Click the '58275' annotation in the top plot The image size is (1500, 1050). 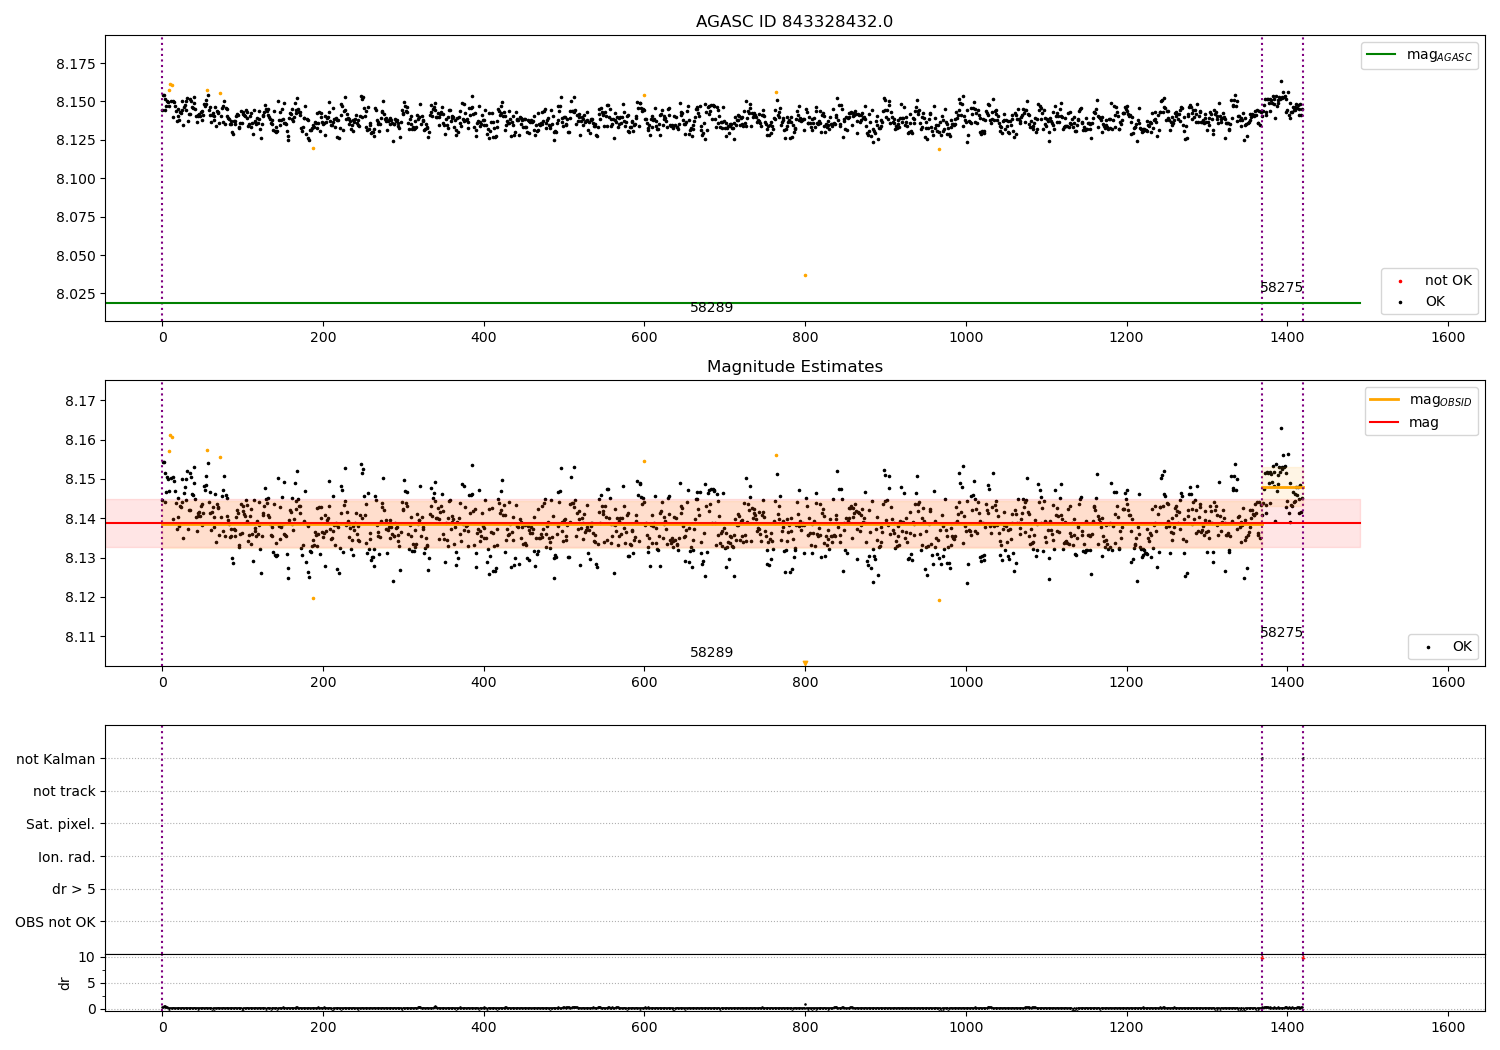pos(1281,288)
